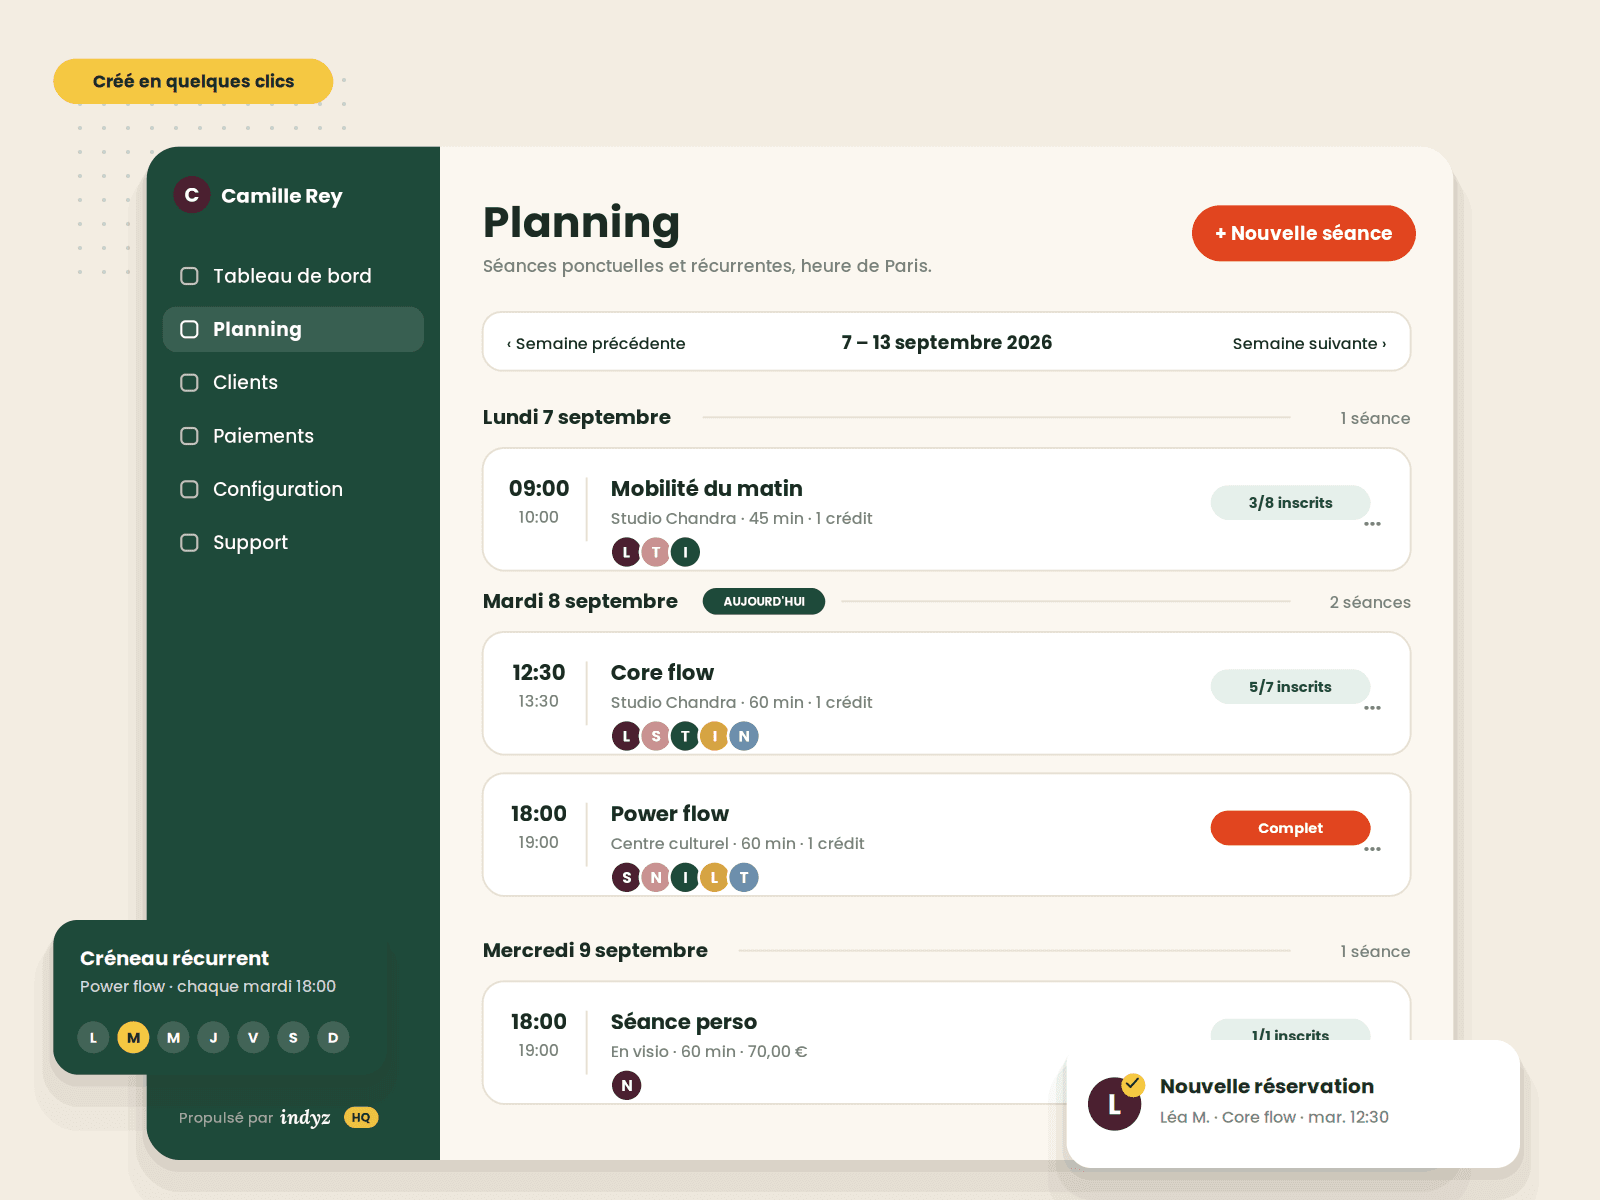Click avatar T in Mobilité du matin

pyautogui.click(x=656, y=552)
